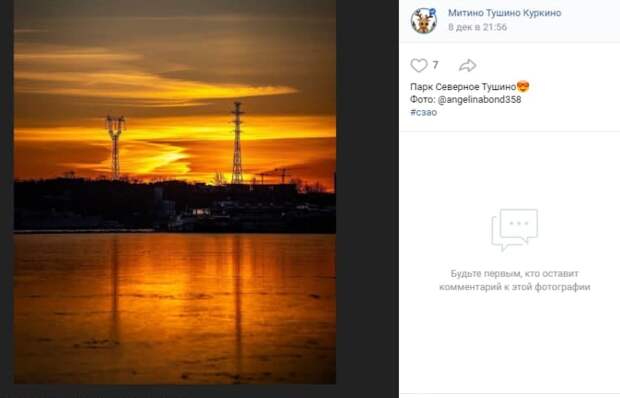Click the Будьте первым comment placeholder text
The width and height of the screenshot is (620, 398).
(514, 280)
